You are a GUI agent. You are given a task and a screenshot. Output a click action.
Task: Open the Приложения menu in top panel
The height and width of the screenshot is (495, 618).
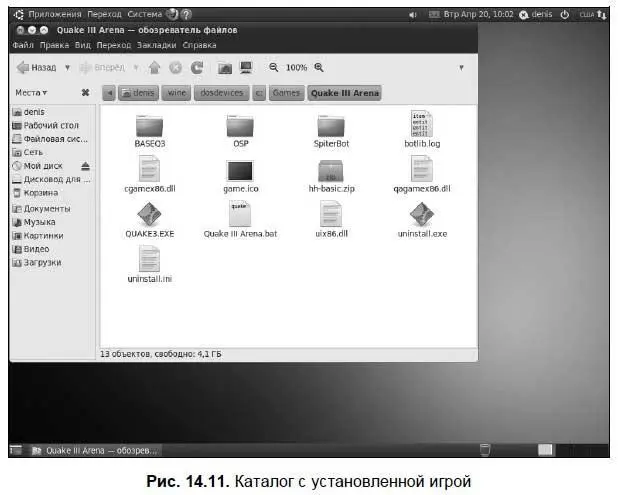tap(53, 15)
